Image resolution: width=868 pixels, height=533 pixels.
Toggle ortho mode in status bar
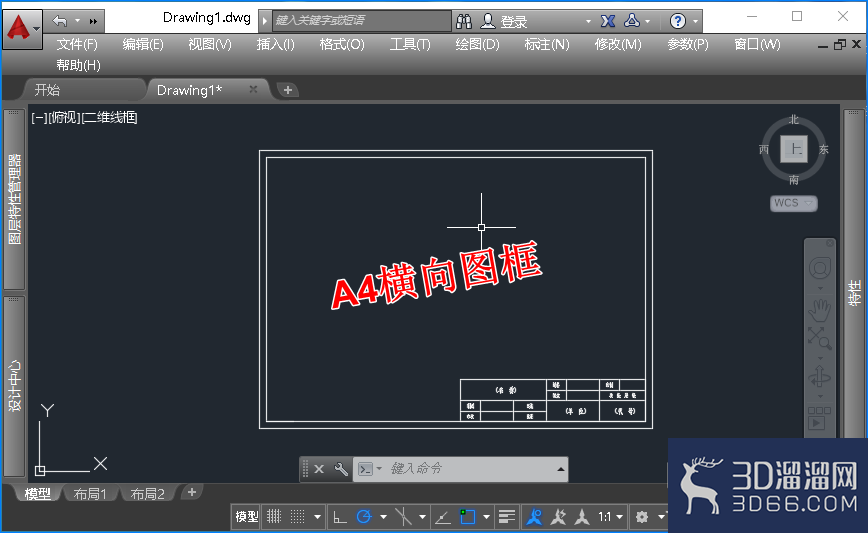[339, 517]
